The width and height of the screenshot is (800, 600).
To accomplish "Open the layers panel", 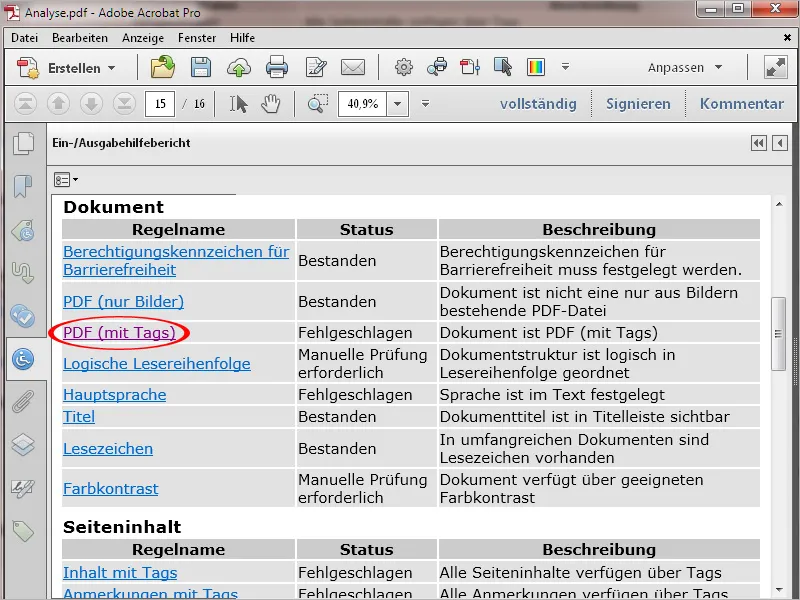I will coord(23,444).
